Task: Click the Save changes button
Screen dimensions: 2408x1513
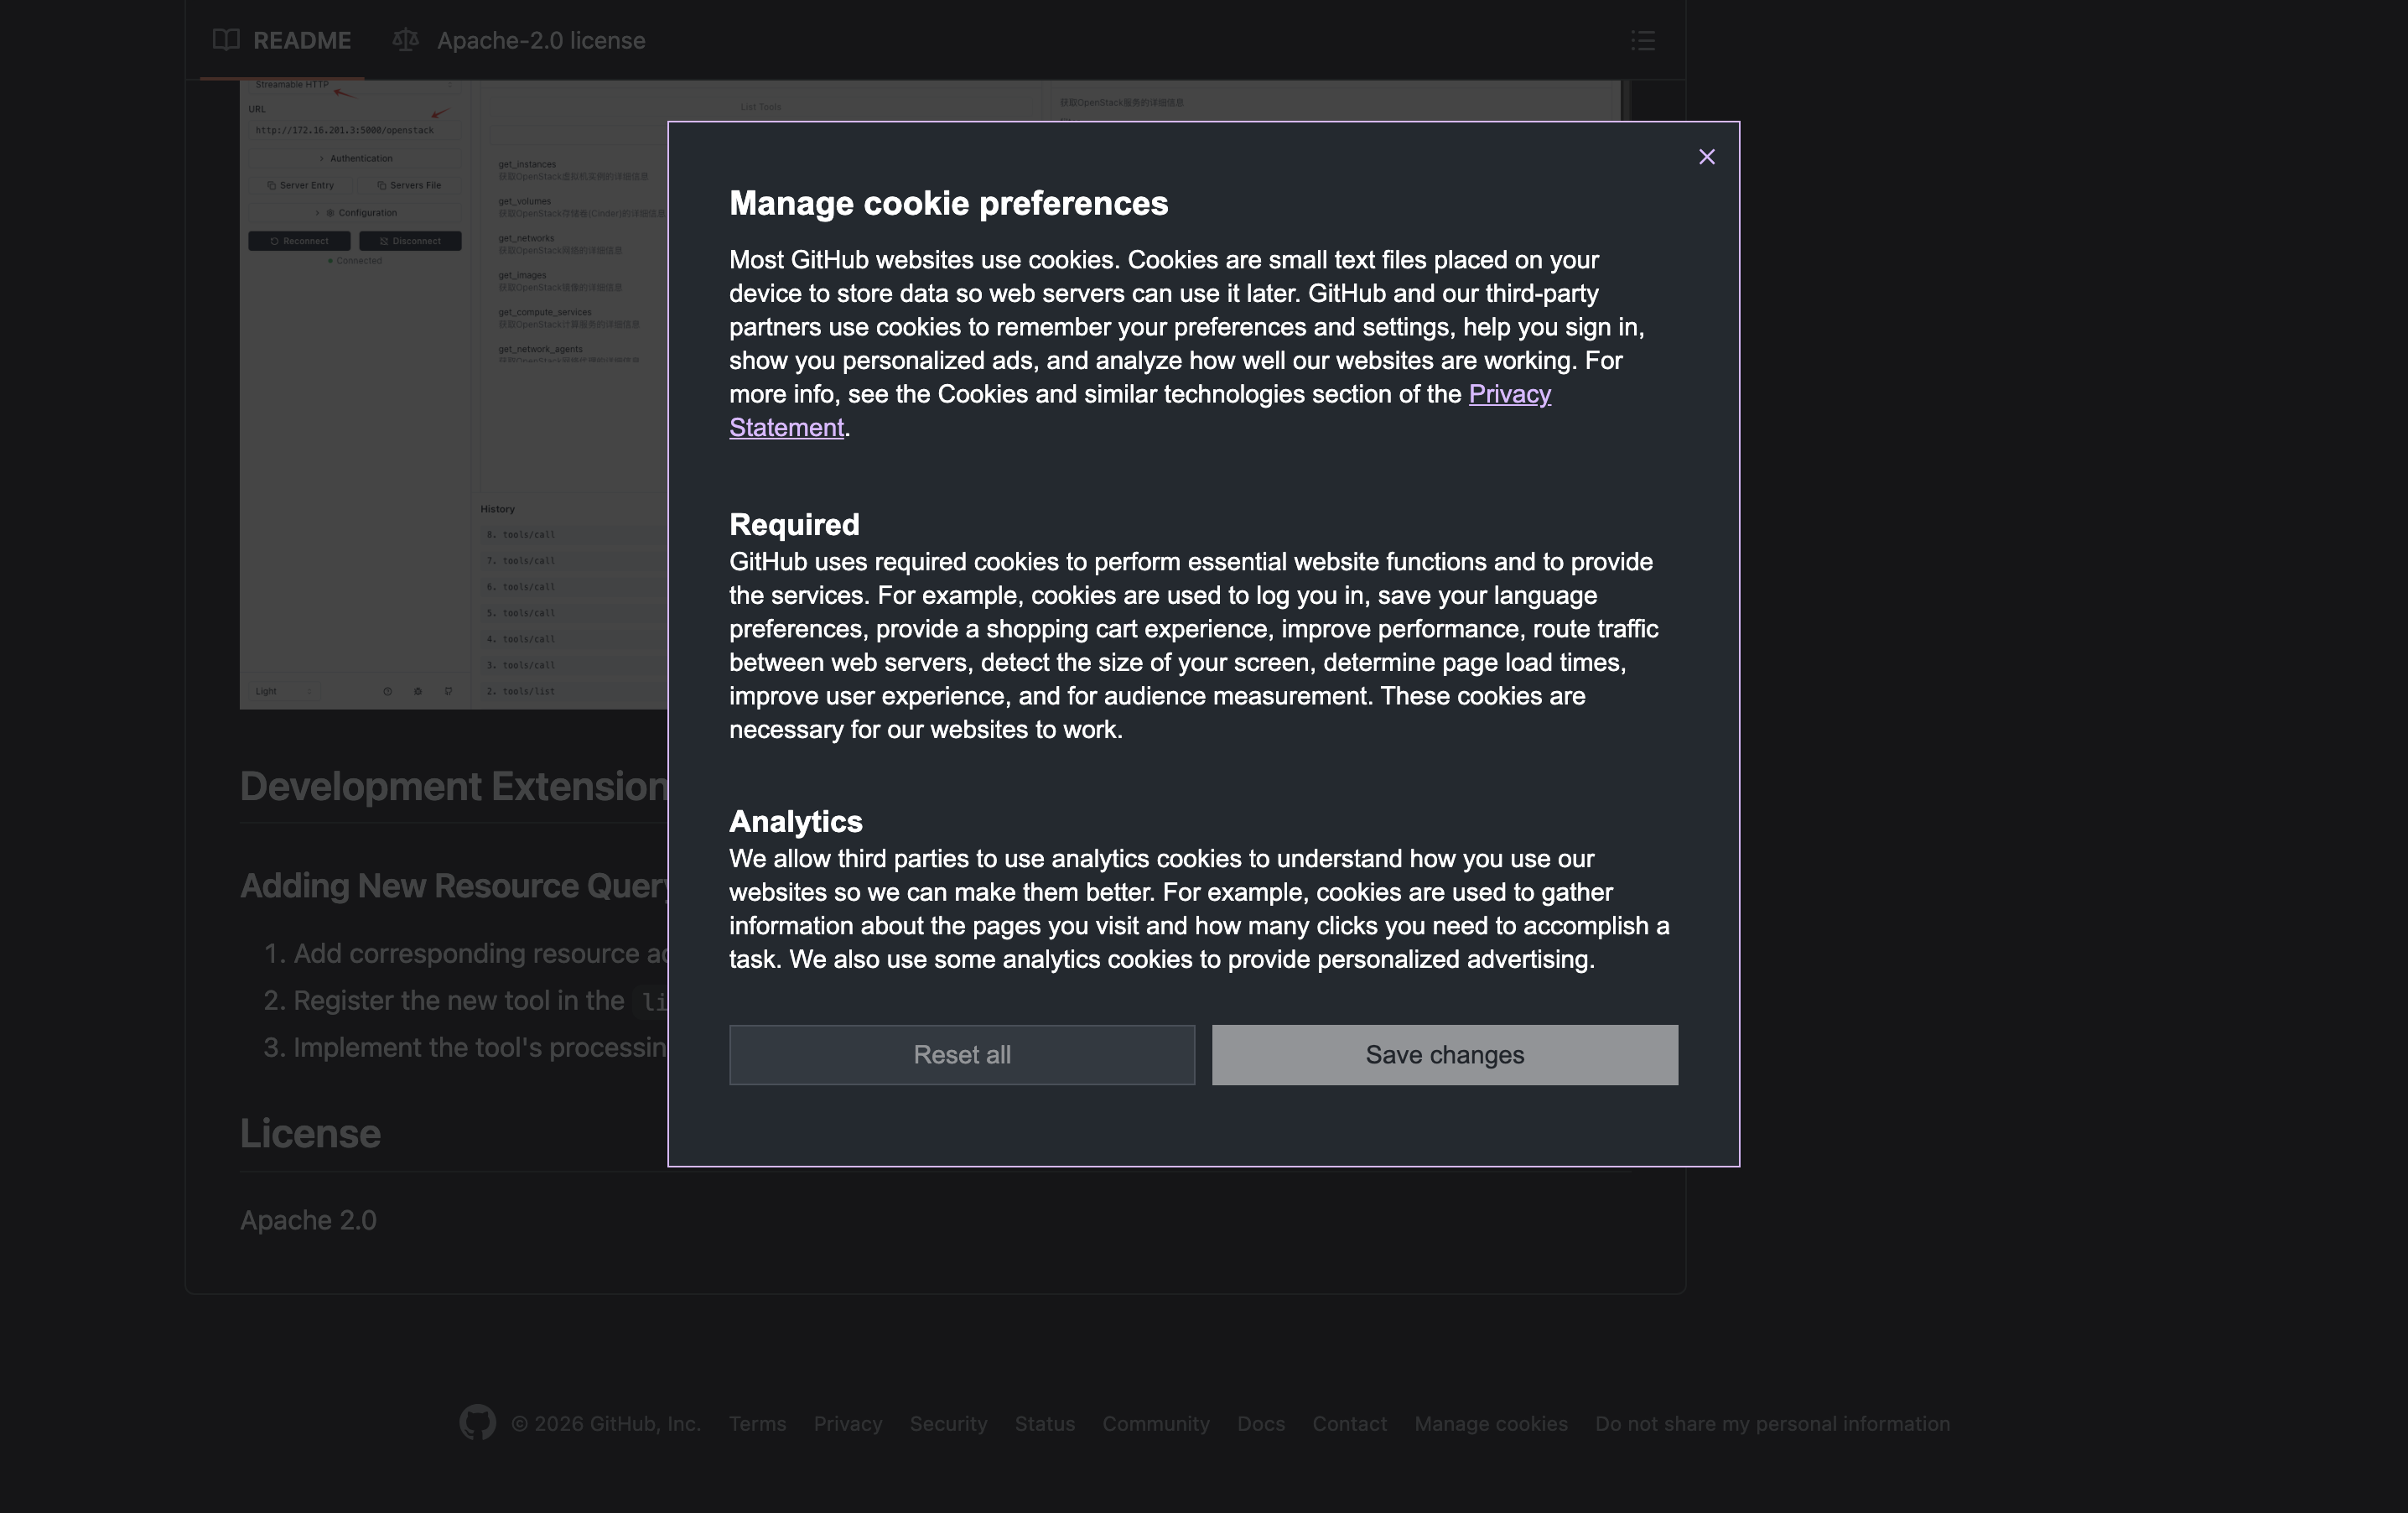Action: (x=1444, y=1054)
